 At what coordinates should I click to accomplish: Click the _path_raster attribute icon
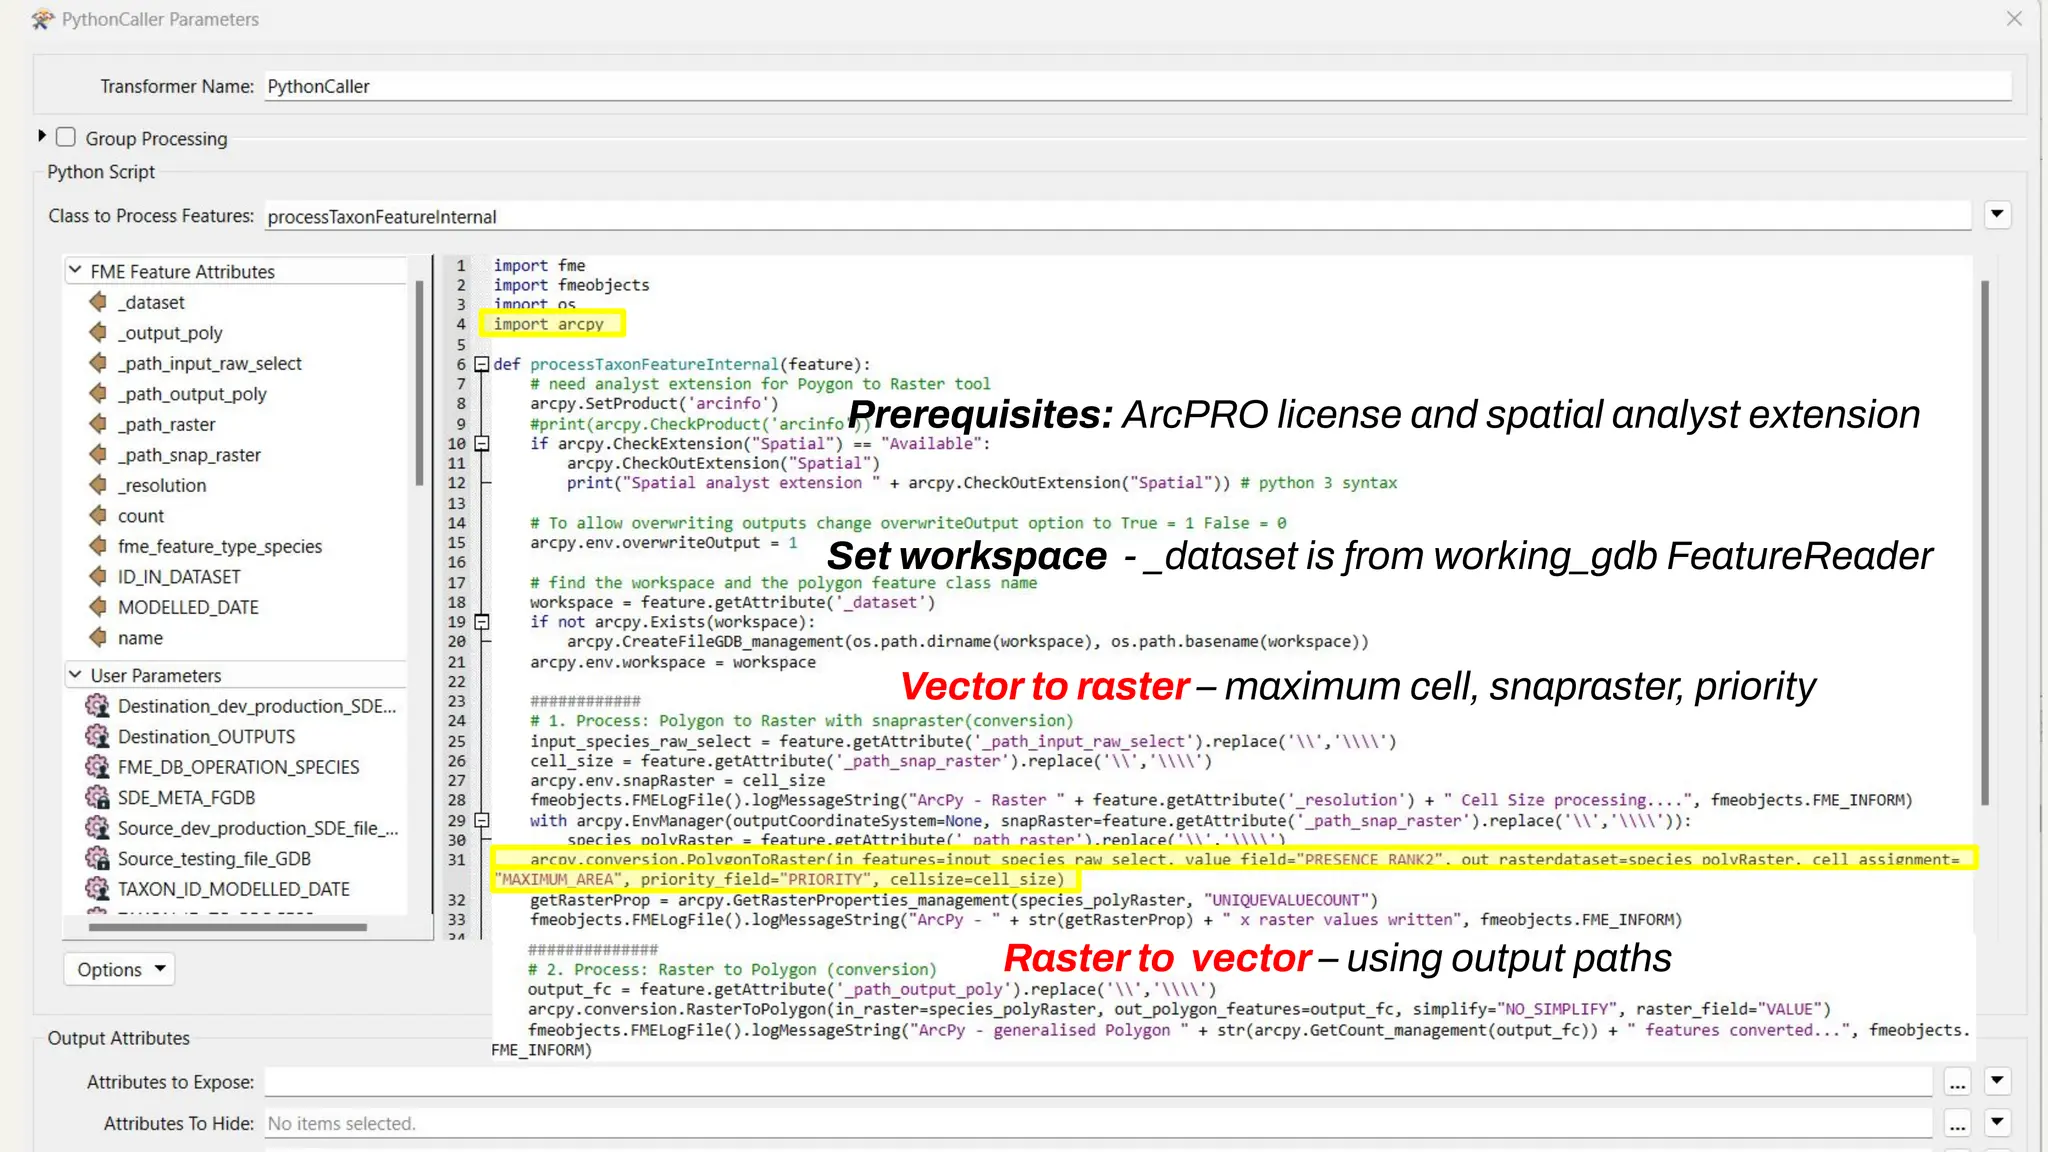coord(98,423)
